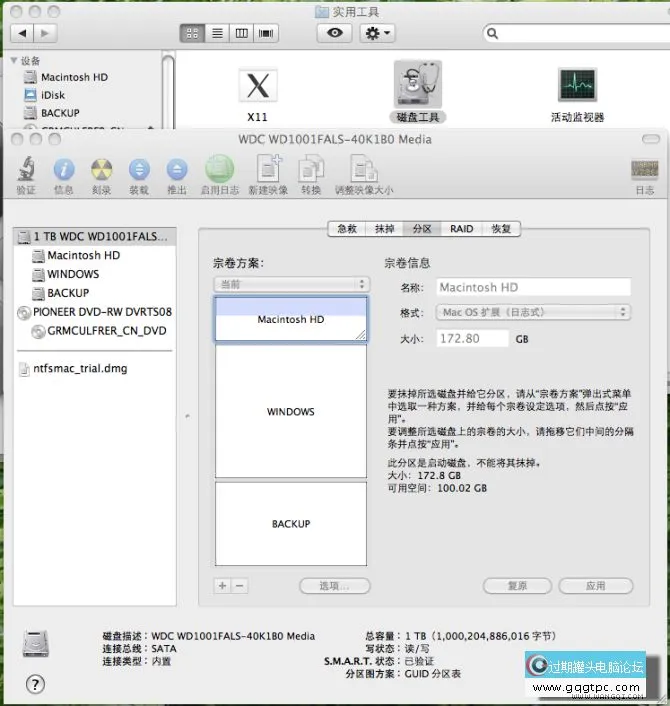The width and height of the screenshot is (670, 706).
Task: Click the Apply (应用) button
Action: [595, 586]
